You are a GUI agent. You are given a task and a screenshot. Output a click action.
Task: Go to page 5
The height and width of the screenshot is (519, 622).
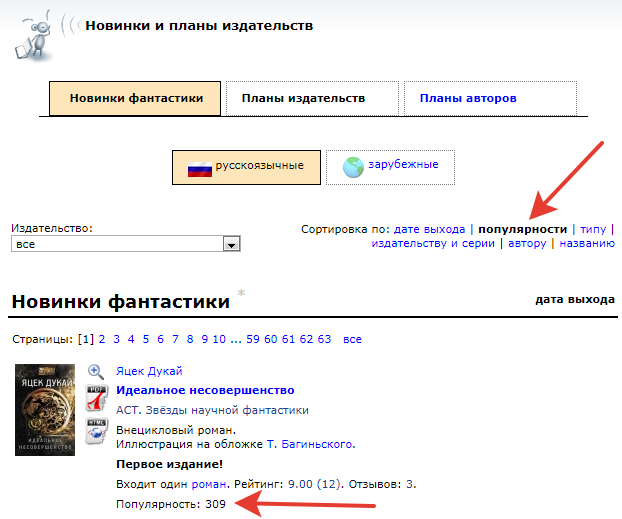pos(146,339)
